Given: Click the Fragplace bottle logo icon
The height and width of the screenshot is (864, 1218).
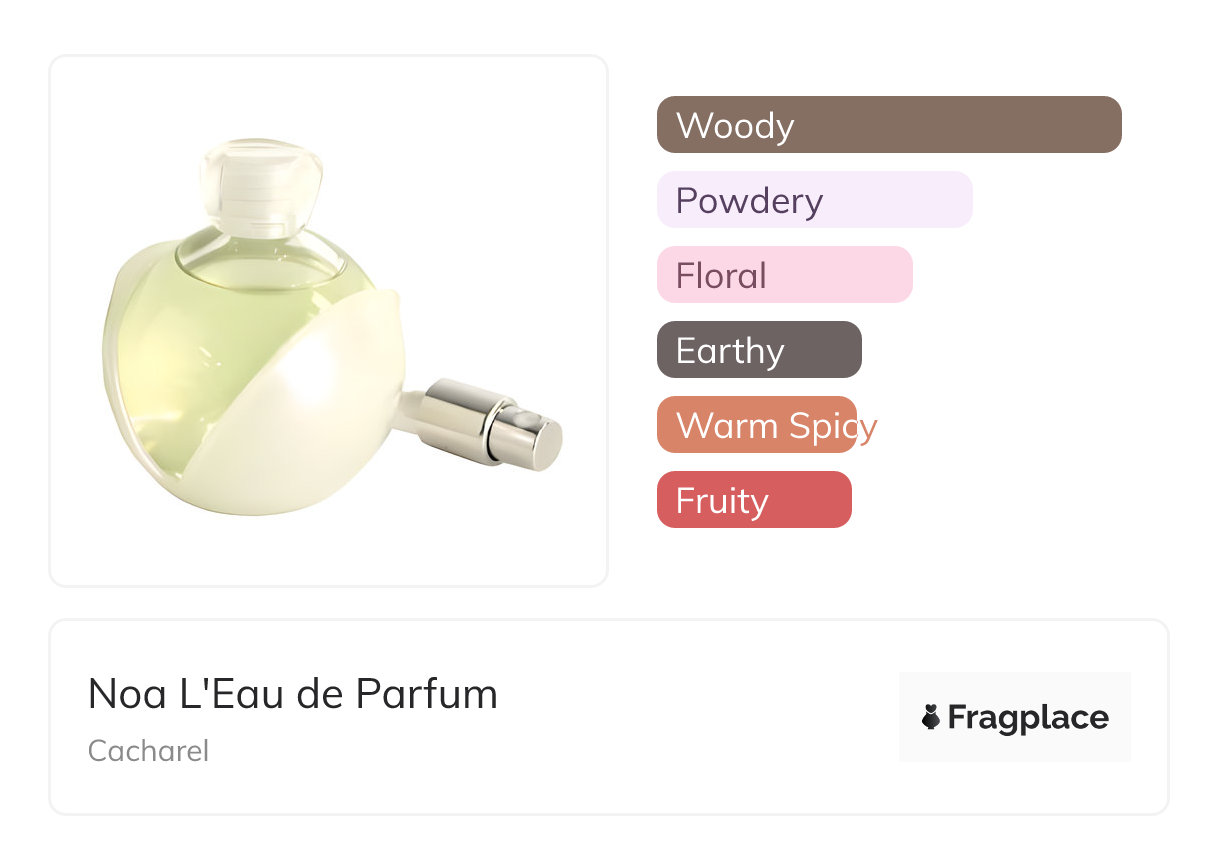Looking at the screenshot, I should (x=931, y=718).
